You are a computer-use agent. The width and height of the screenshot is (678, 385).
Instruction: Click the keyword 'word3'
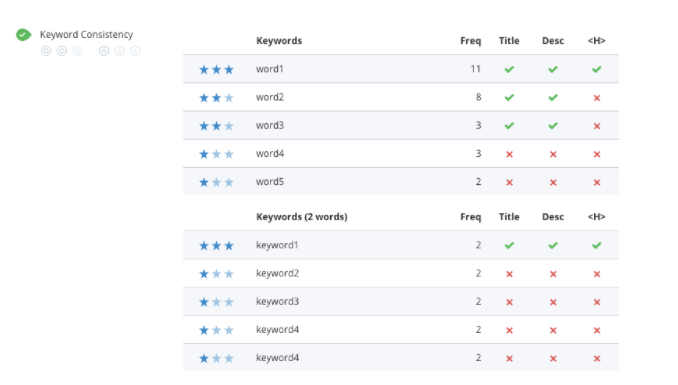pyautogui.click(x=270, y=125)
